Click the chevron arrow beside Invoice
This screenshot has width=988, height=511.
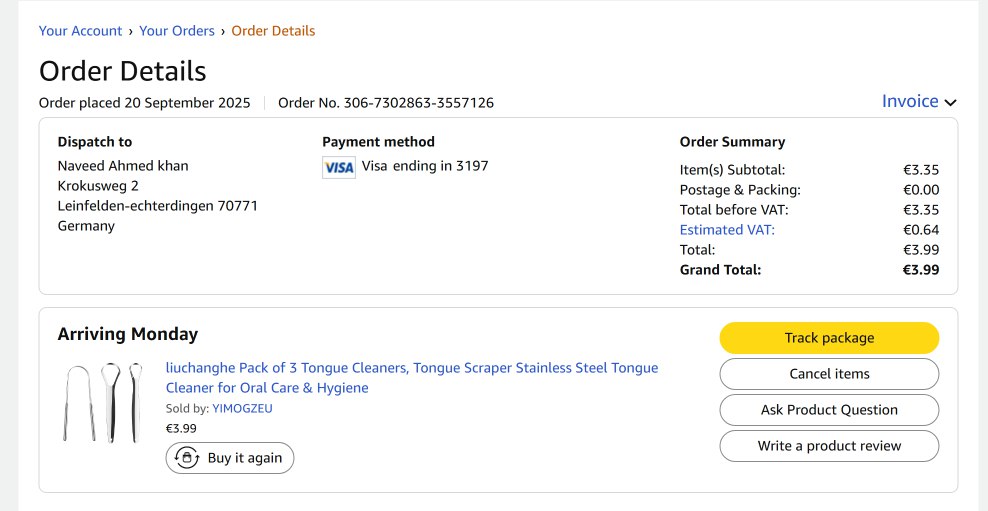pos(950,102)
